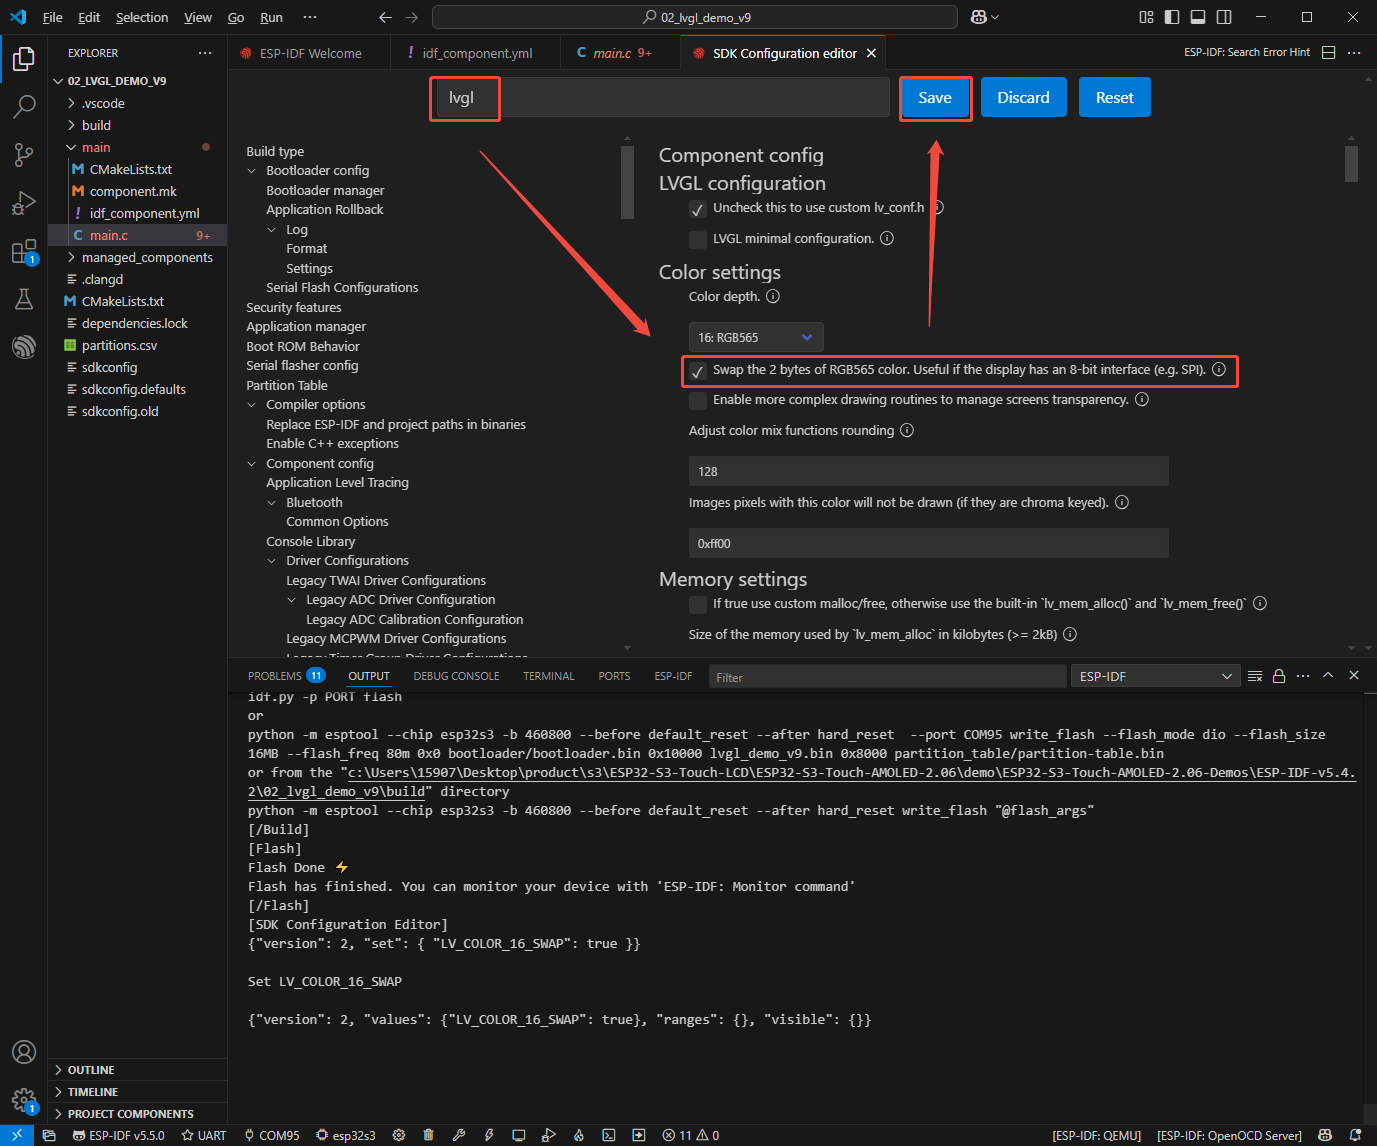
Task: Enable complex drawing routines for transparency checkbox
Action: [698, 400]
